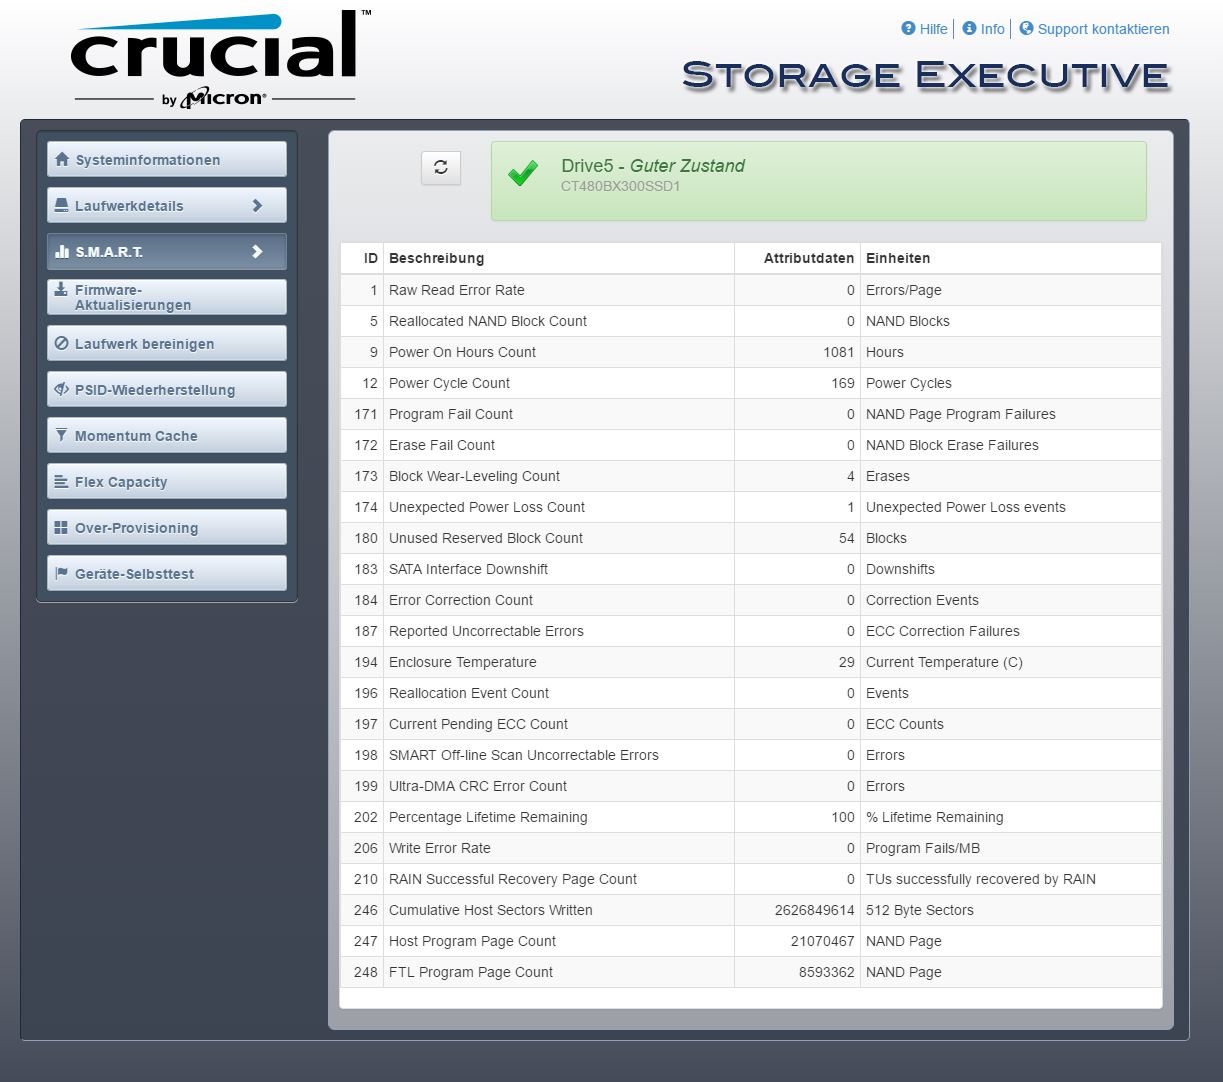Click Host Program Page Count value 21070467
The width and height of the screenshot is (1223, 1082).
click(823, 941)
